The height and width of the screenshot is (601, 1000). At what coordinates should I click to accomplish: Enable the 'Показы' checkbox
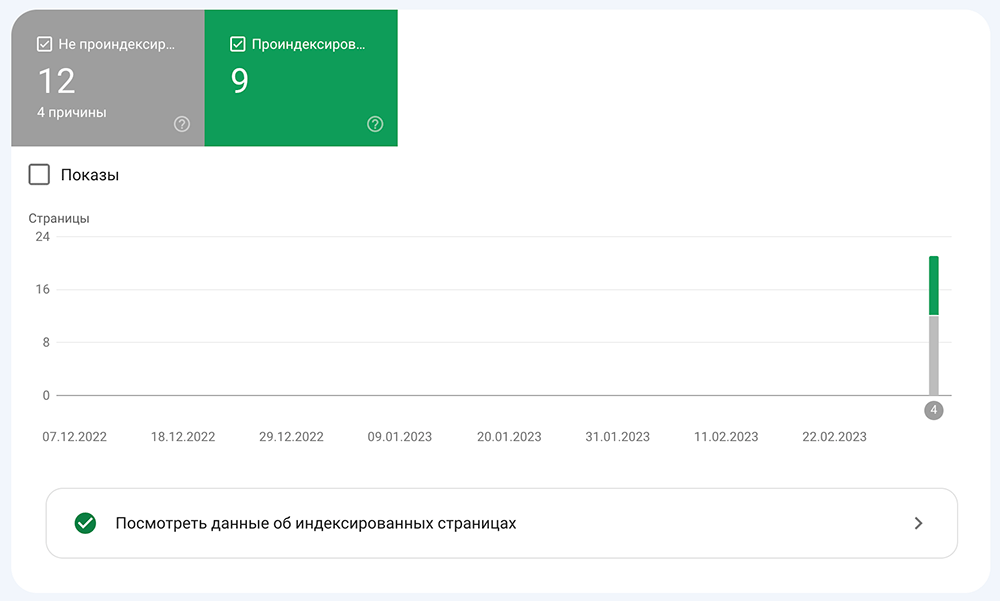pos(39,174)
